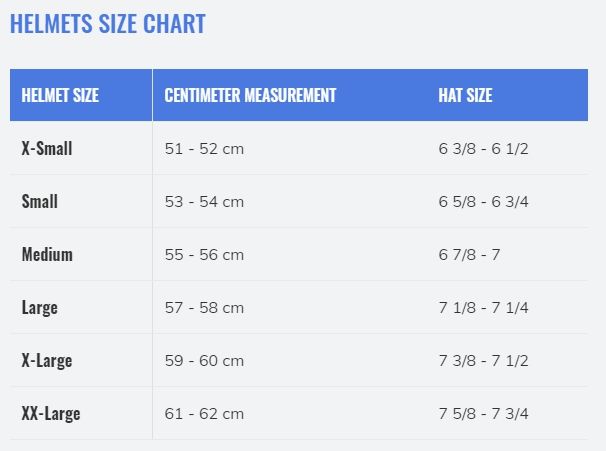Select the 61 - 62 cm cell
The image size is (606, 451).
(204, 414)
